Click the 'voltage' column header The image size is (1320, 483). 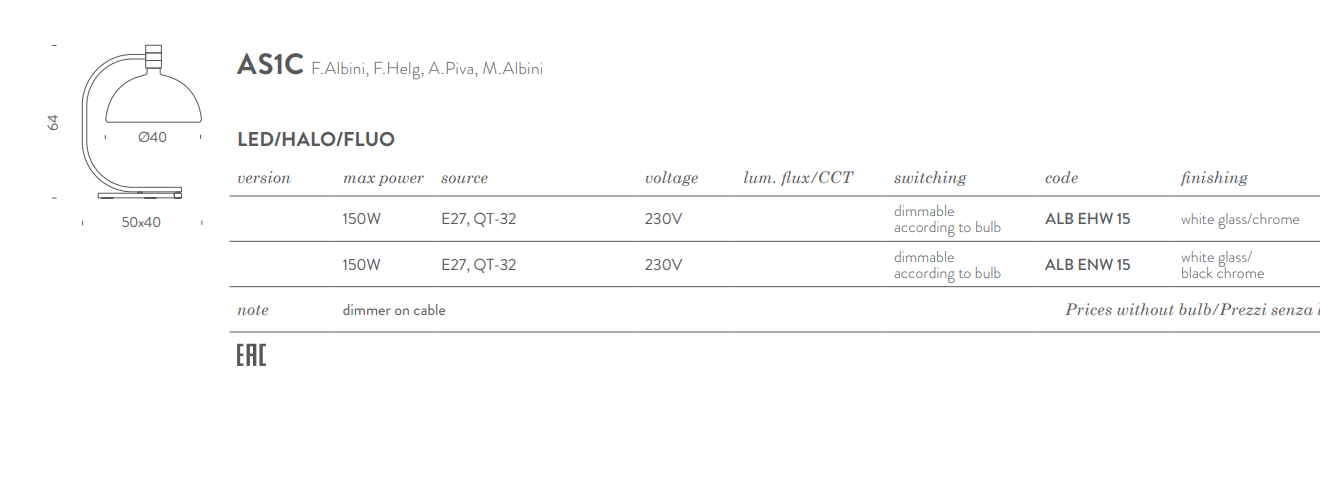tap(671, 178)
